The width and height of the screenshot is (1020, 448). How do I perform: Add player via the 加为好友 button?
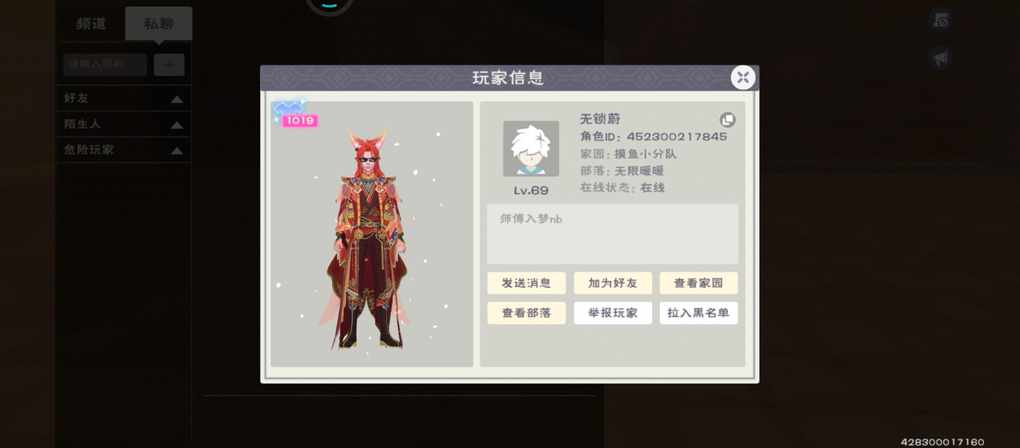click(x=612, y=283)
